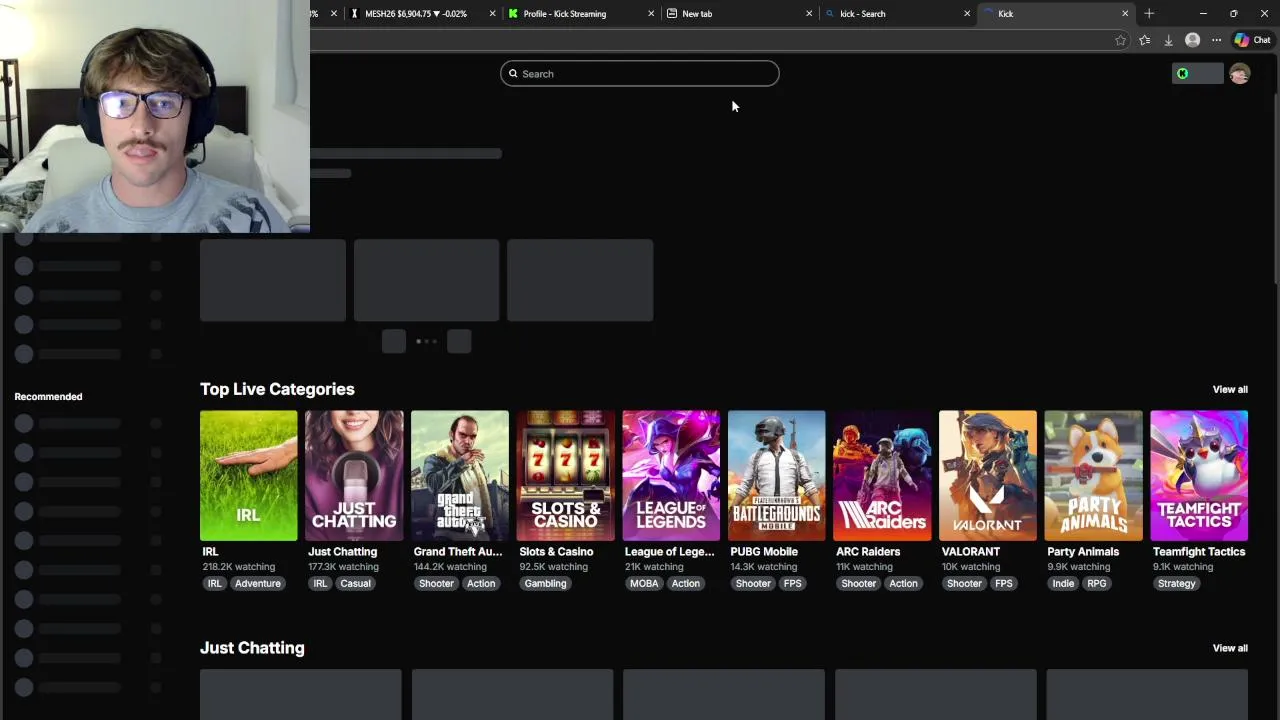The height and width of the screenshot is (720, 1280).
Task: Select the Adventure tag under IRL
Action: point(258,583)
